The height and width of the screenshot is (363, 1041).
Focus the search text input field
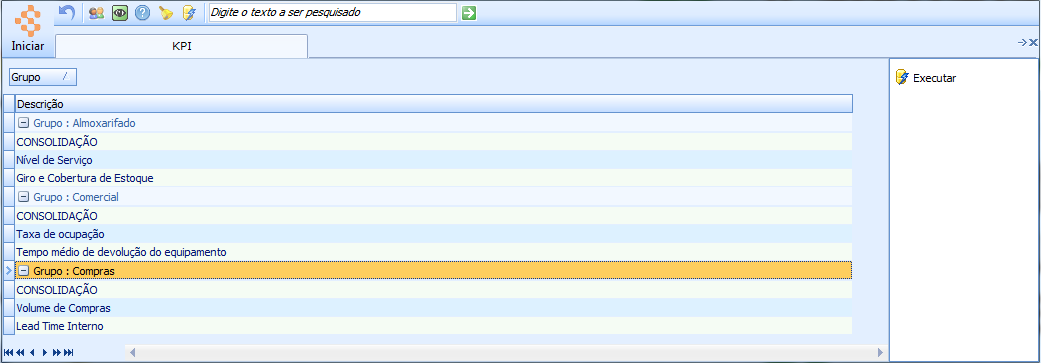[x=333, y=13]
